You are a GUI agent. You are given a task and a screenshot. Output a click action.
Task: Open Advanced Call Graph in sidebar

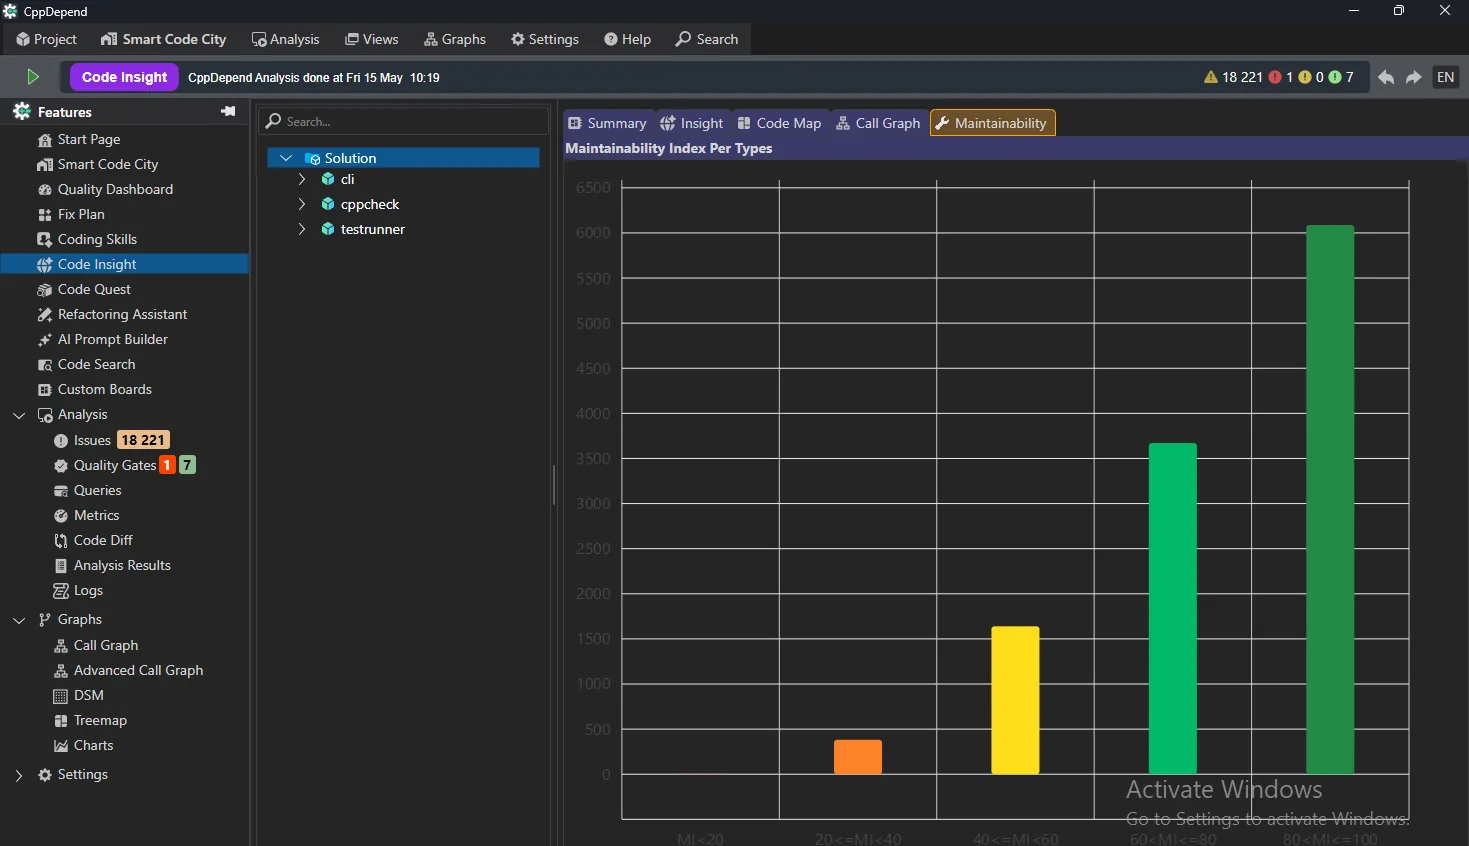coord(138,670)
